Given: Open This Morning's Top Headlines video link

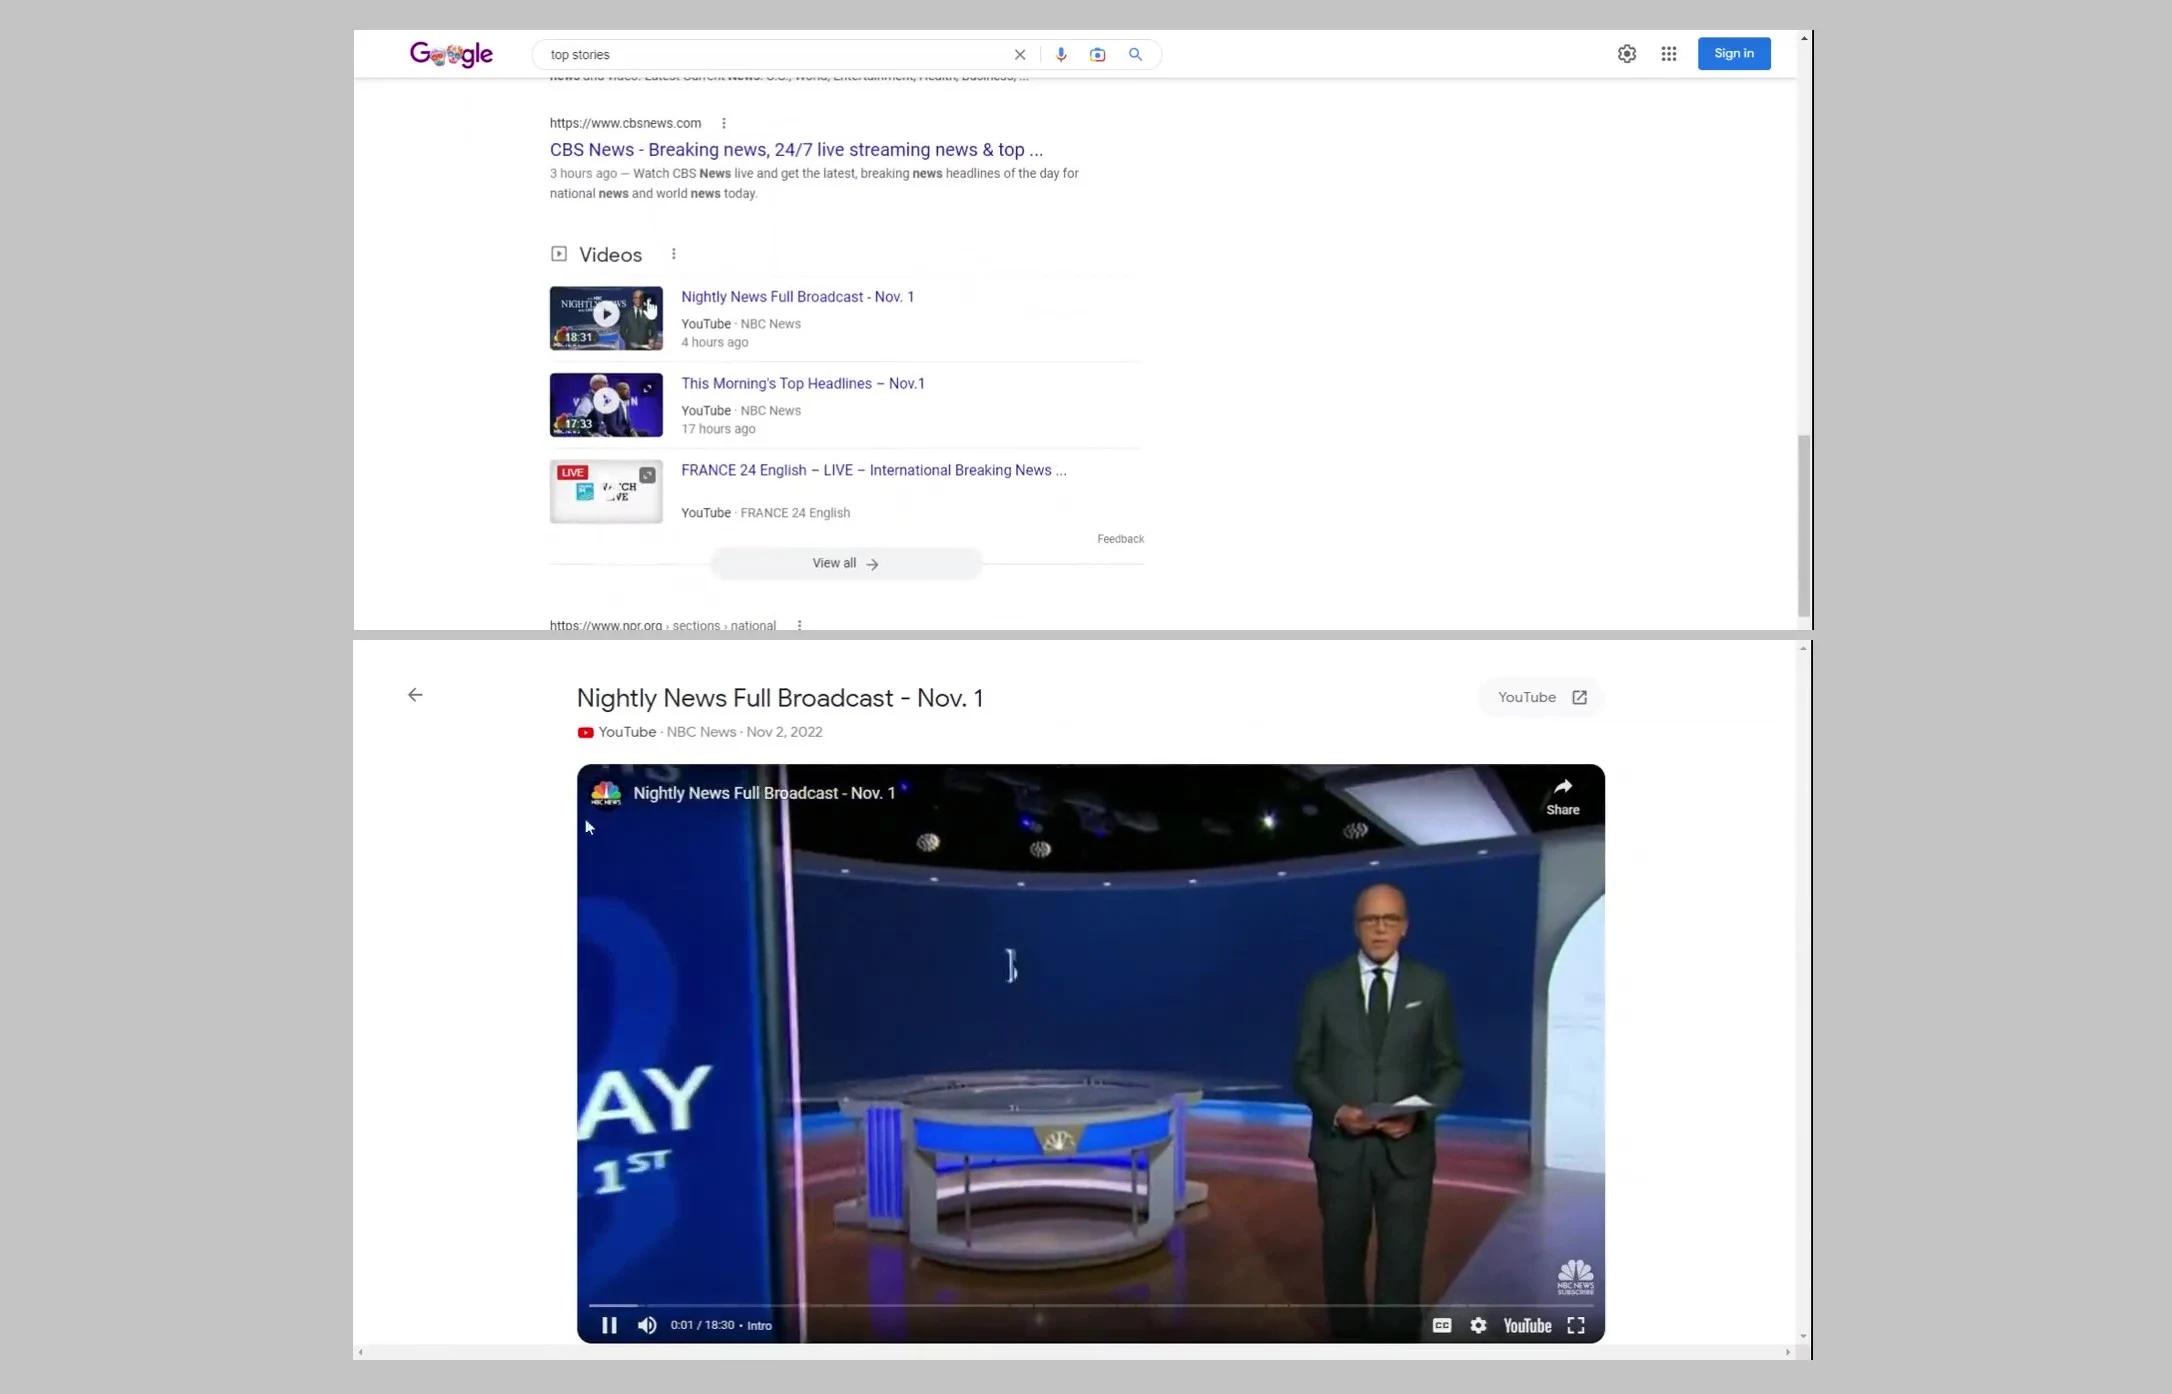Looking at the screenshot, I should tap(802, 384).
